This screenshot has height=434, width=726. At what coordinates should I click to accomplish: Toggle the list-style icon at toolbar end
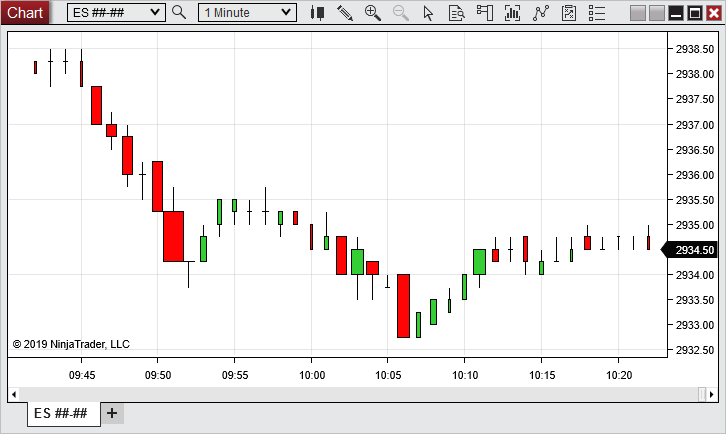(x=597, y=12)
